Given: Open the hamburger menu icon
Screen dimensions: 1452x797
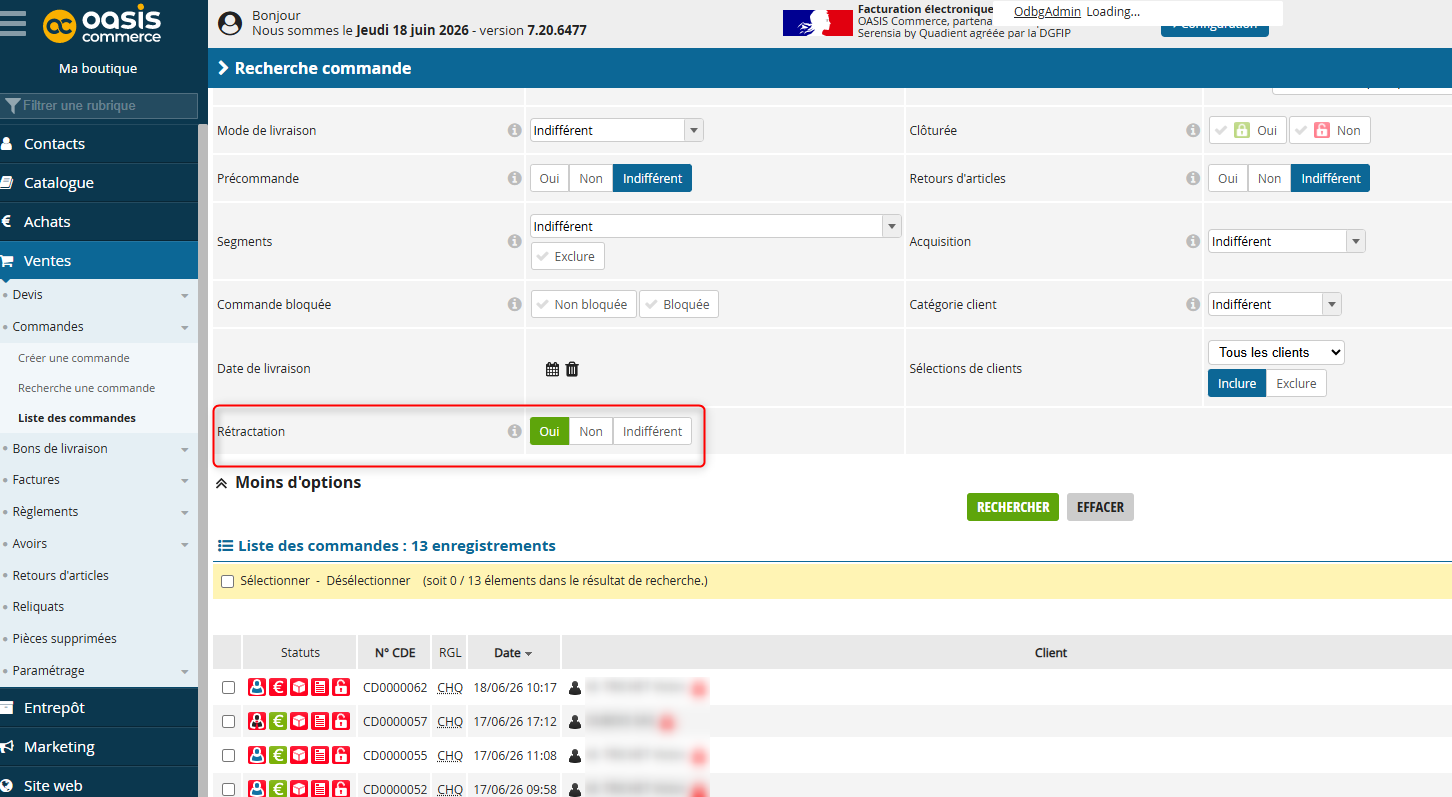Looking at the screenshot, I should 13,22.
